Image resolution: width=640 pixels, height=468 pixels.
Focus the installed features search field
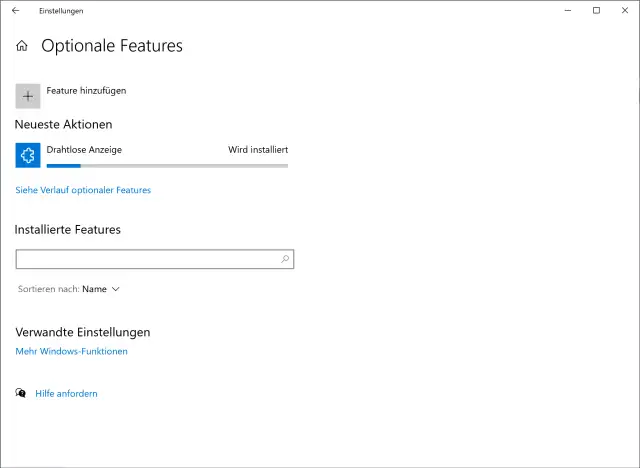[x=147, y=259]
